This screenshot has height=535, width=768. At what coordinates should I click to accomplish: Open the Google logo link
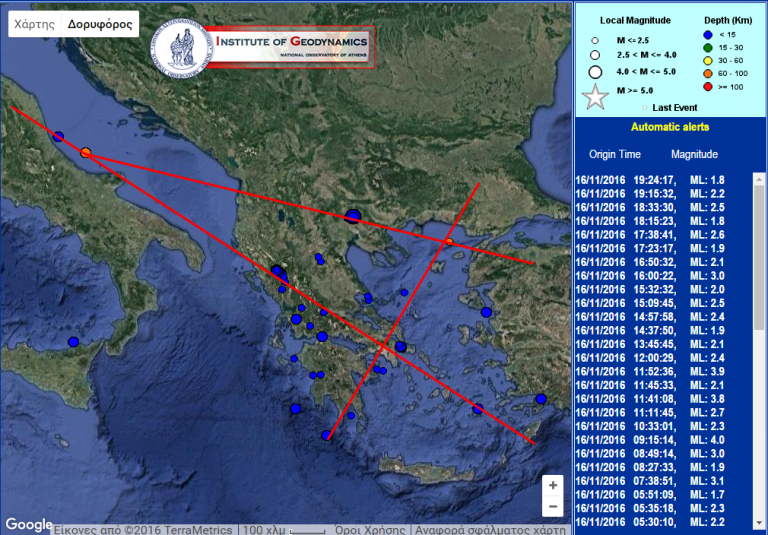(28, 525)
